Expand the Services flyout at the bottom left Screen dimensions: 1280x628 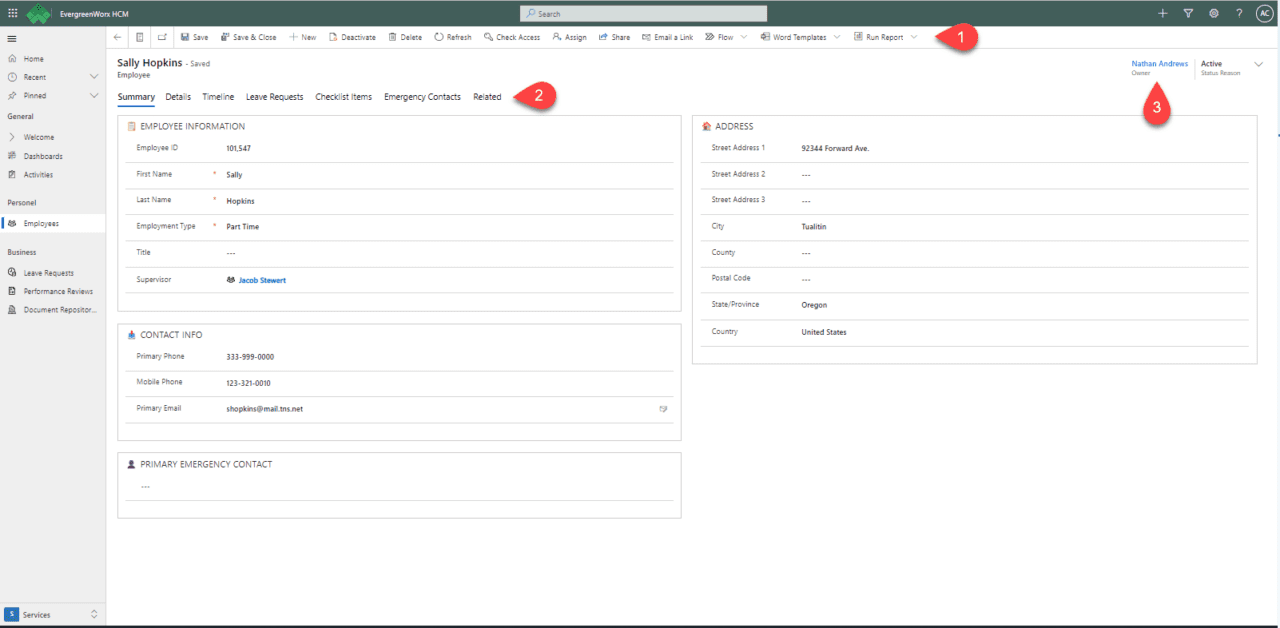coord(94,615)
